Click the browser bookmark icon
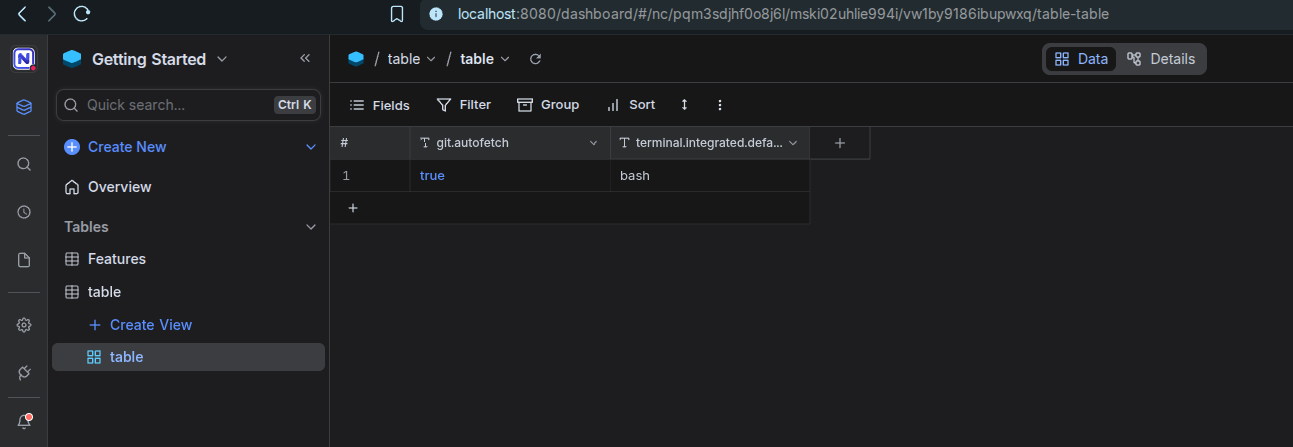 (397, 14)
